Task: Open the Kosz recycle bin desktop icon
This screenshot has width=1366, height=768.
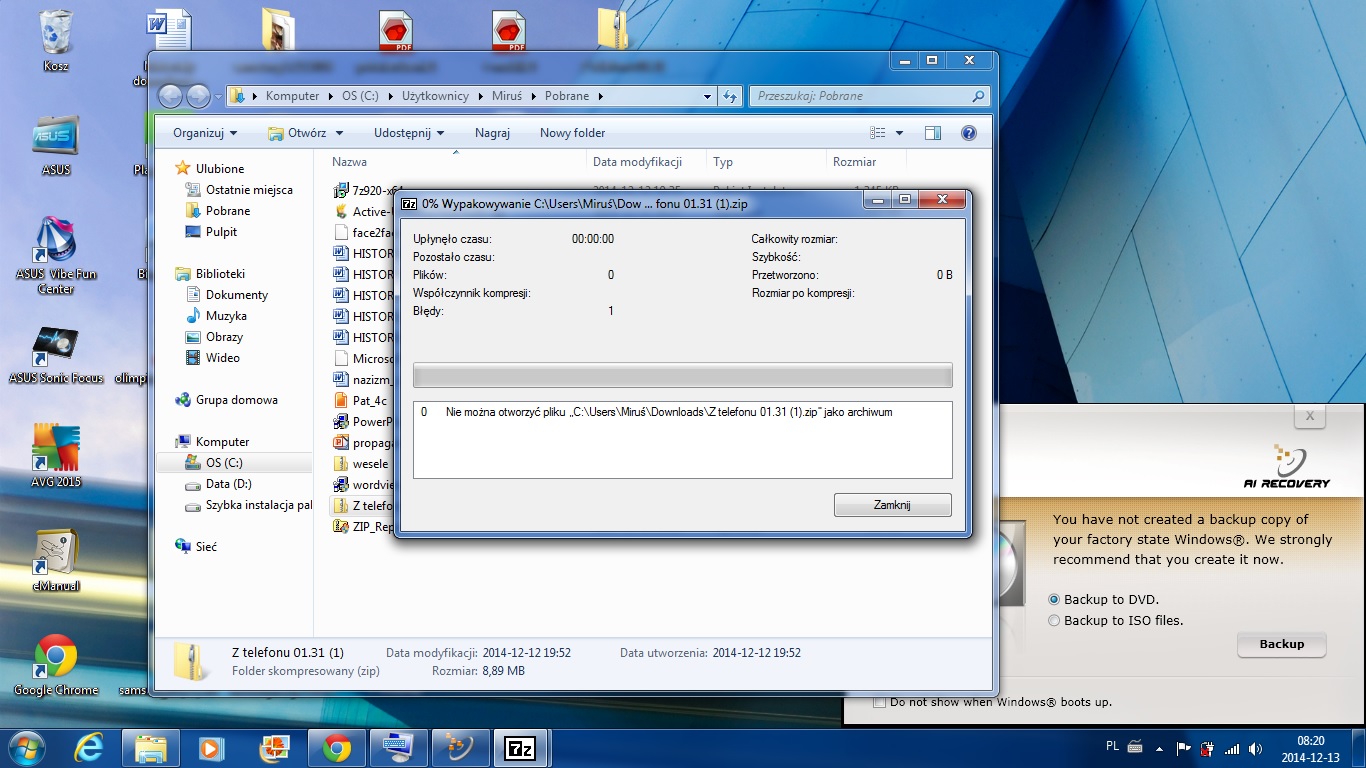Action: [x=56, y=40]
